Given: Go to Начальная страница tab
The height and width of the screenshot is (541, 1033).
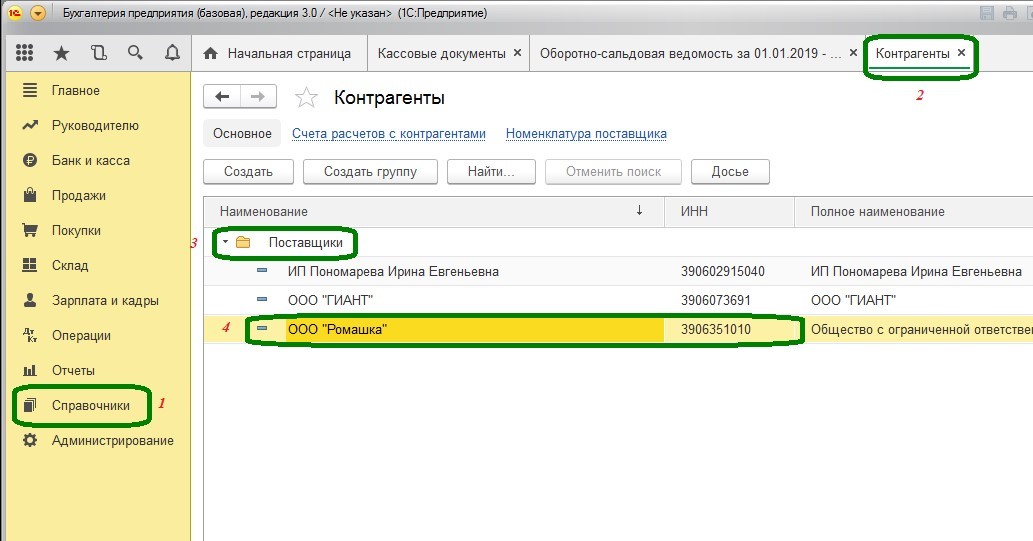Looking at the screenshot, I should pyautogui.click(x=279, y=53).
